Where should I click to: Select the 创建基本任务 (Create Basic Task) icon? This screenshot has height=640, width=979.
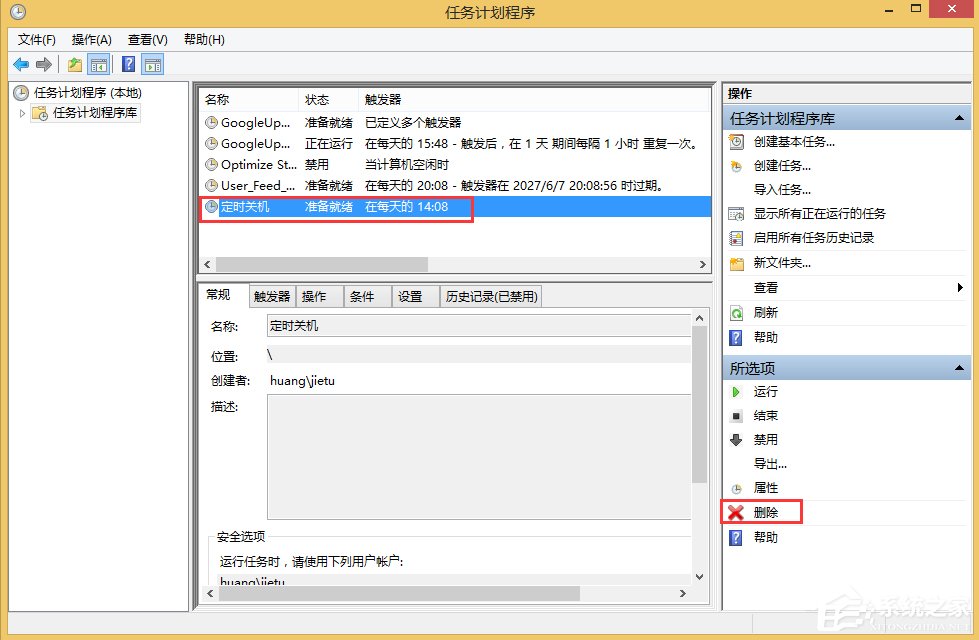tap(737, 141)
